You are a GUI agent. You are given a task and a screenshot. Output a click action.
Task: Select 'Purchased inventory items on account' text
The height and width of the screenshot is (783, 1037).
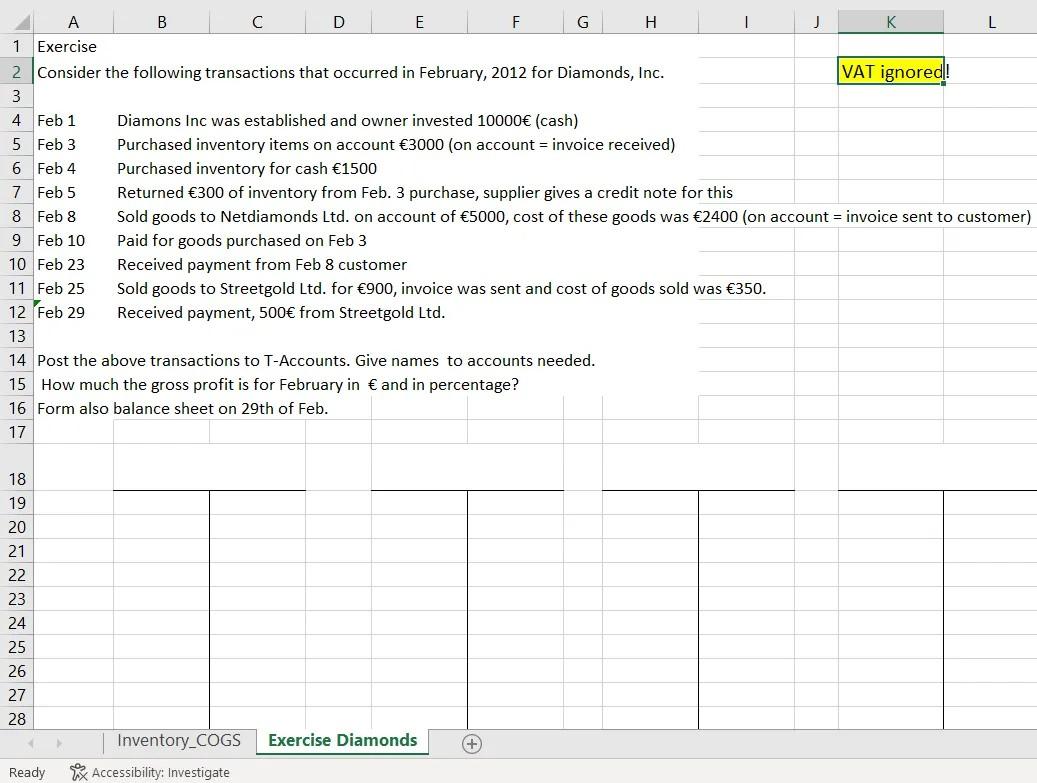(396, 144)
